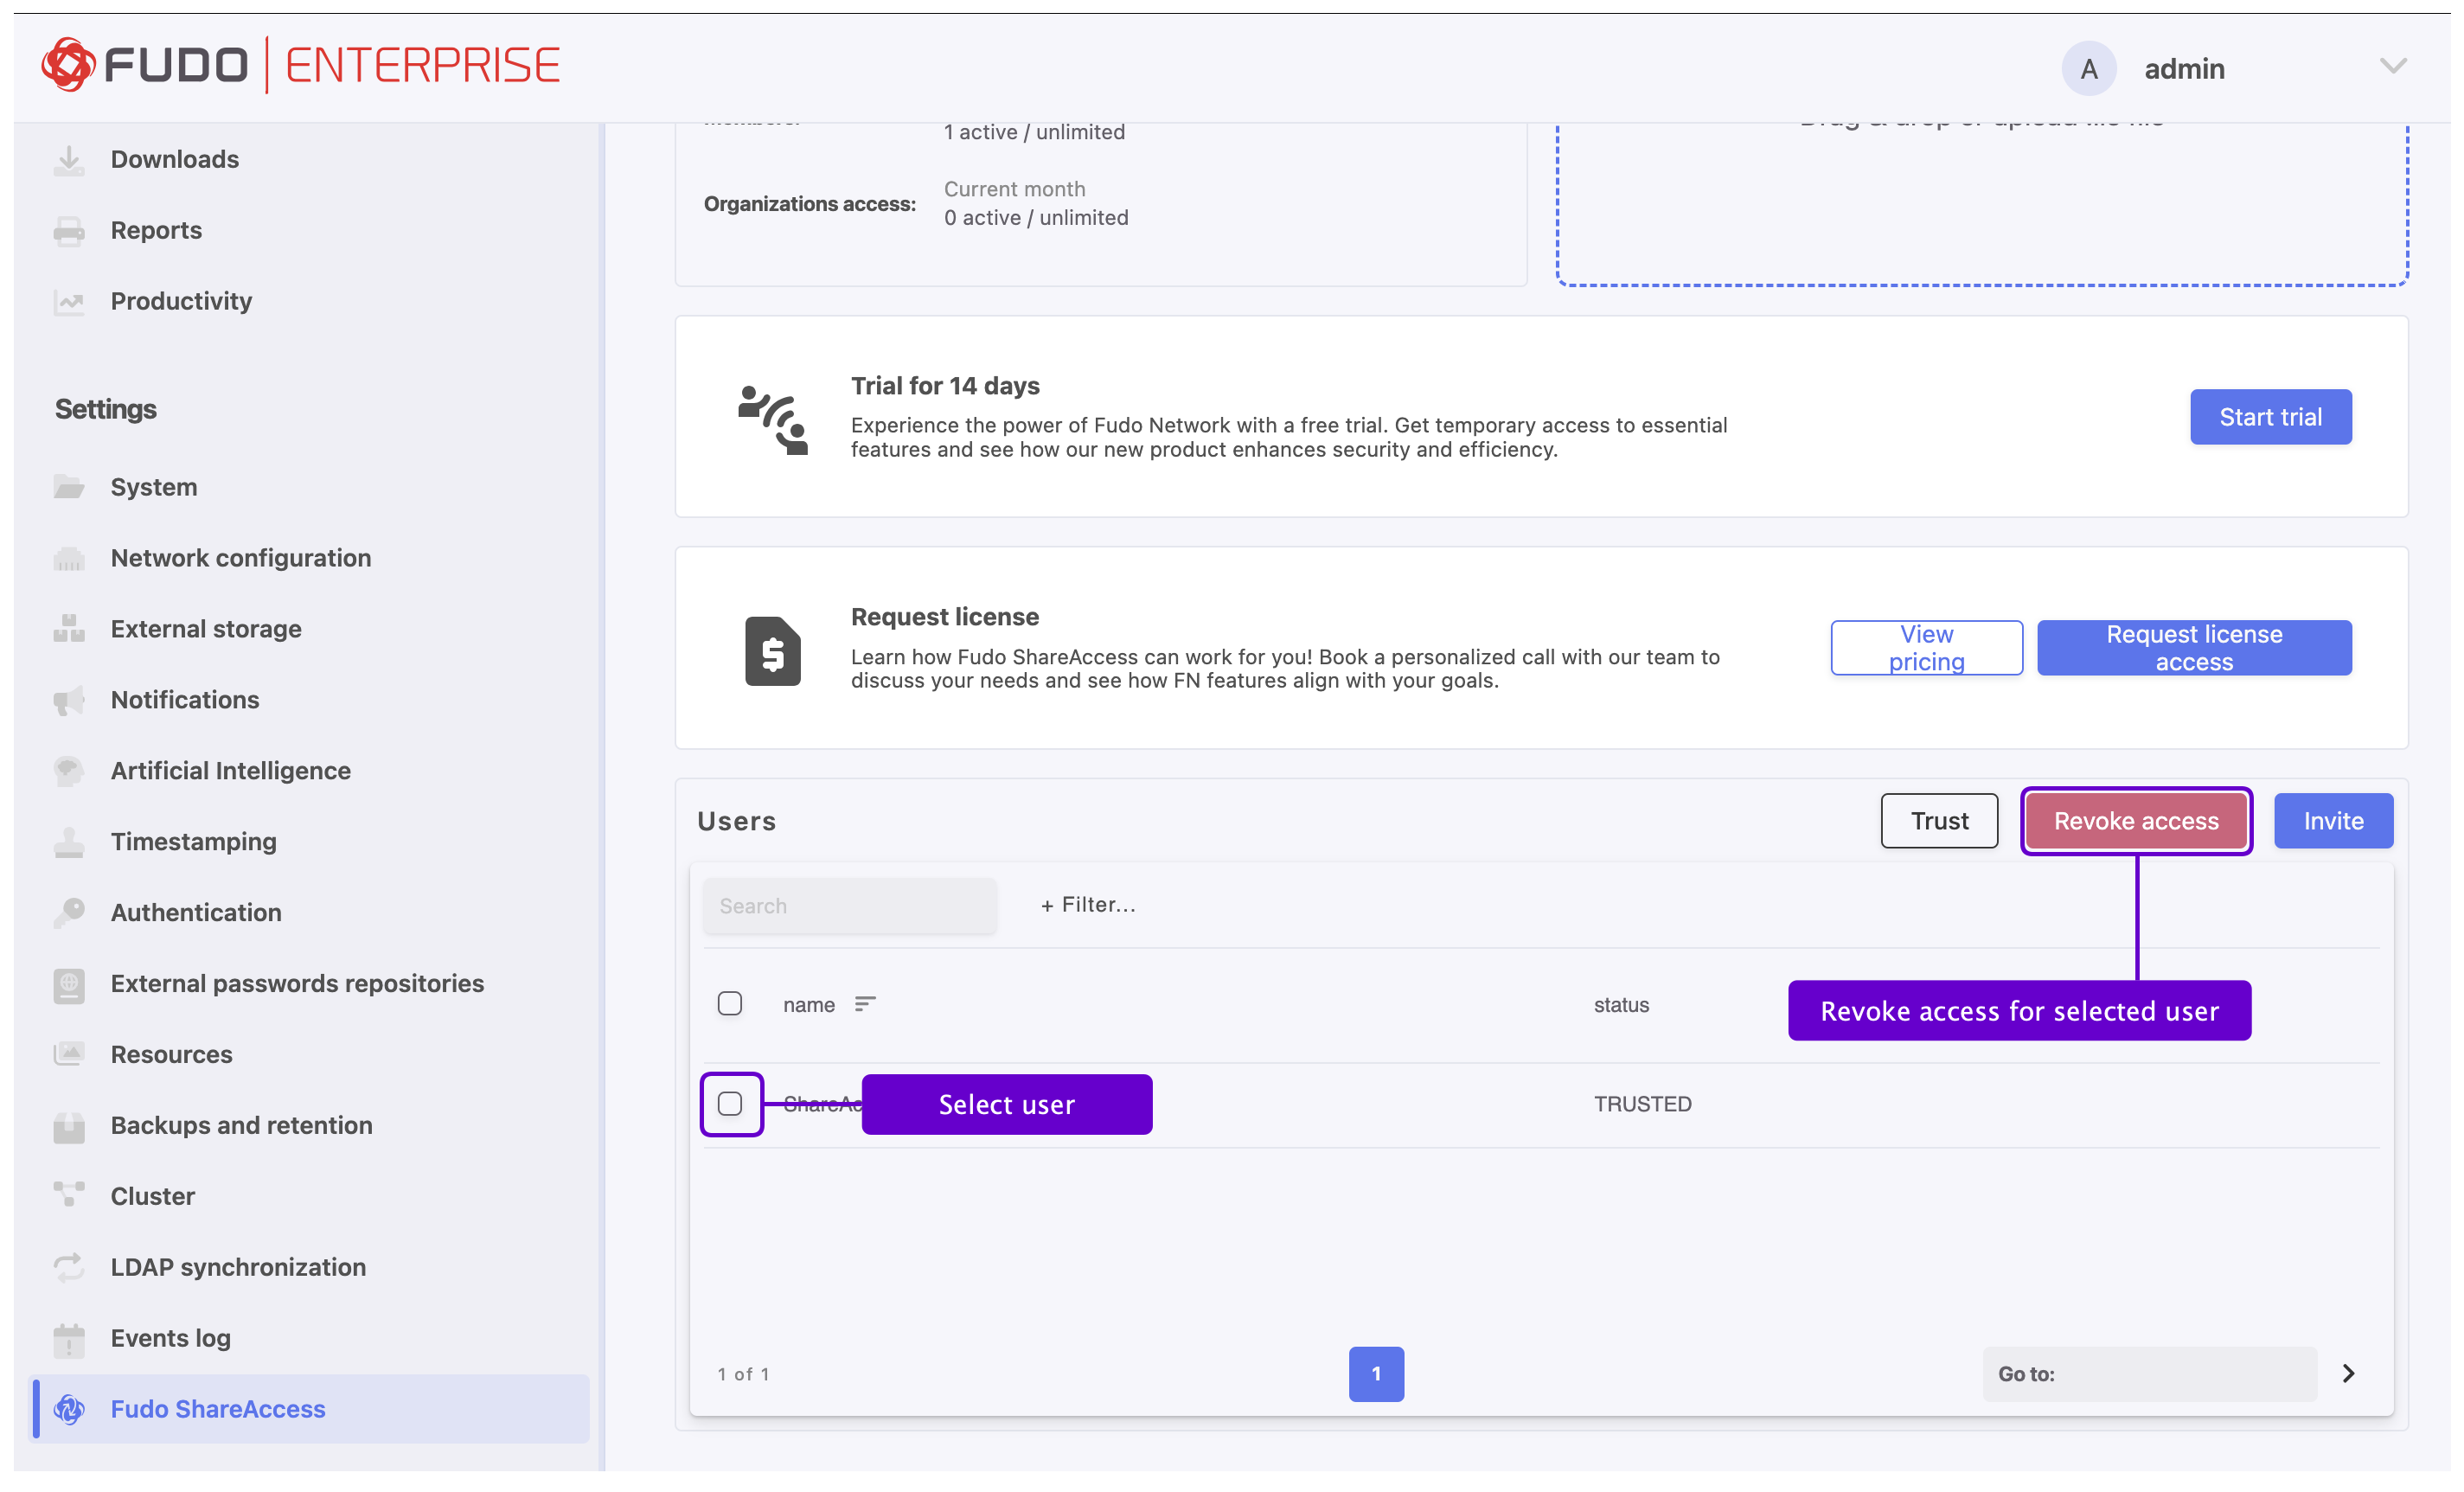Select the TRUSTED user row checkbox

click(x=730, y=1104)
